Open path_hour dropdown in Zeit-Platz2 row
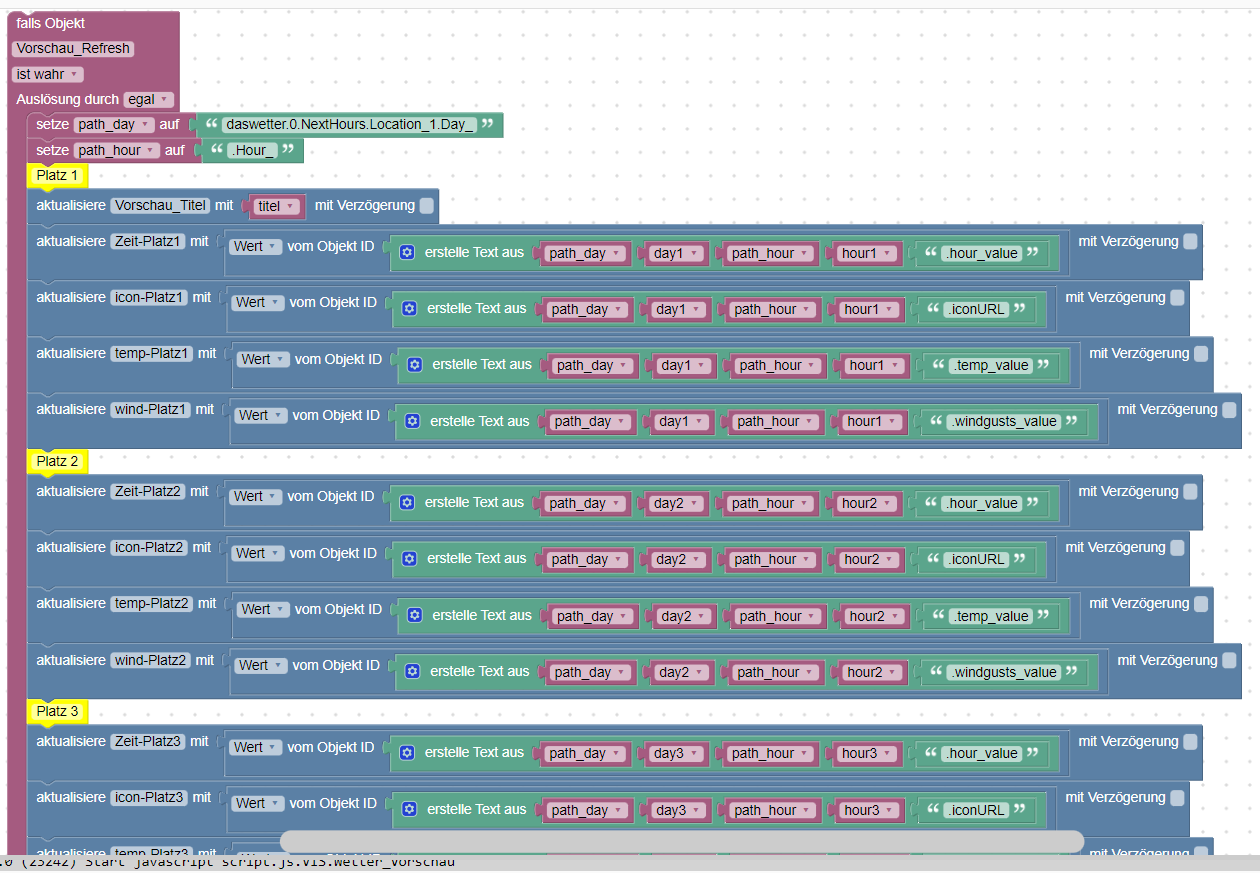This screenshot has height=873, width=1260. tap(771, 503)
